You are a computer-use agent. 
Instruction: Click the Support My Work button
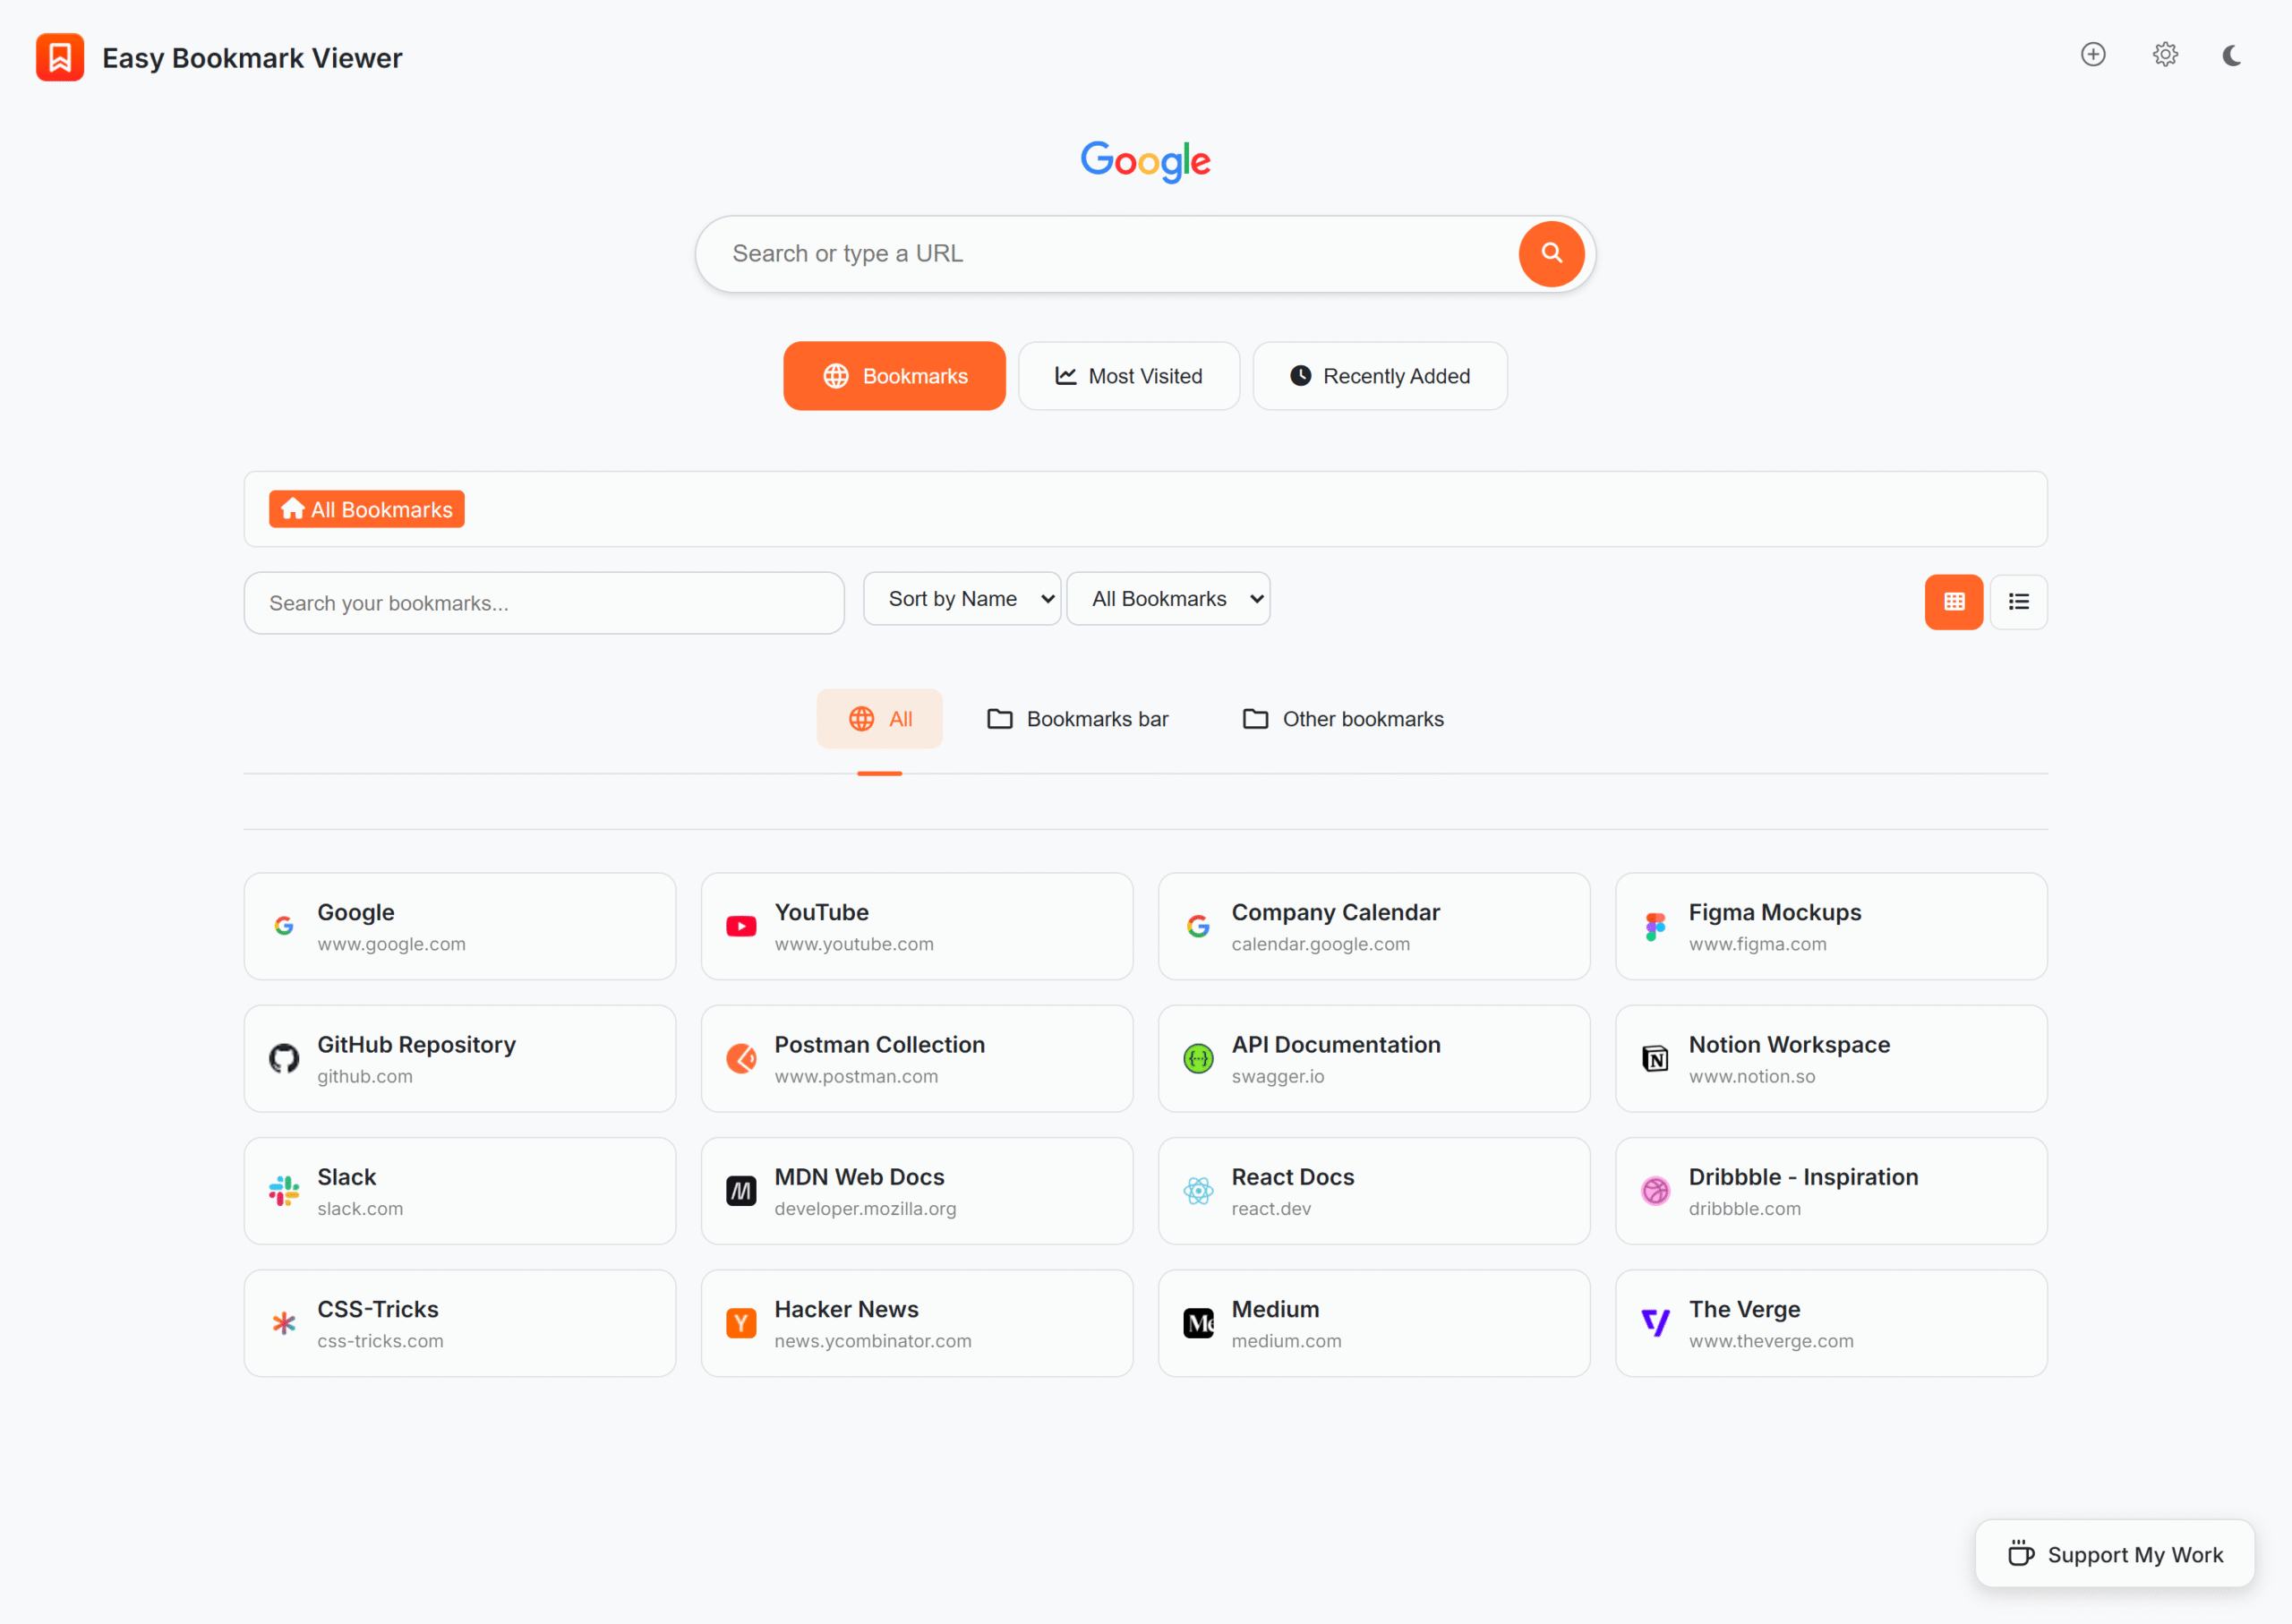pyautogui.click(x=2114, y=1554)
